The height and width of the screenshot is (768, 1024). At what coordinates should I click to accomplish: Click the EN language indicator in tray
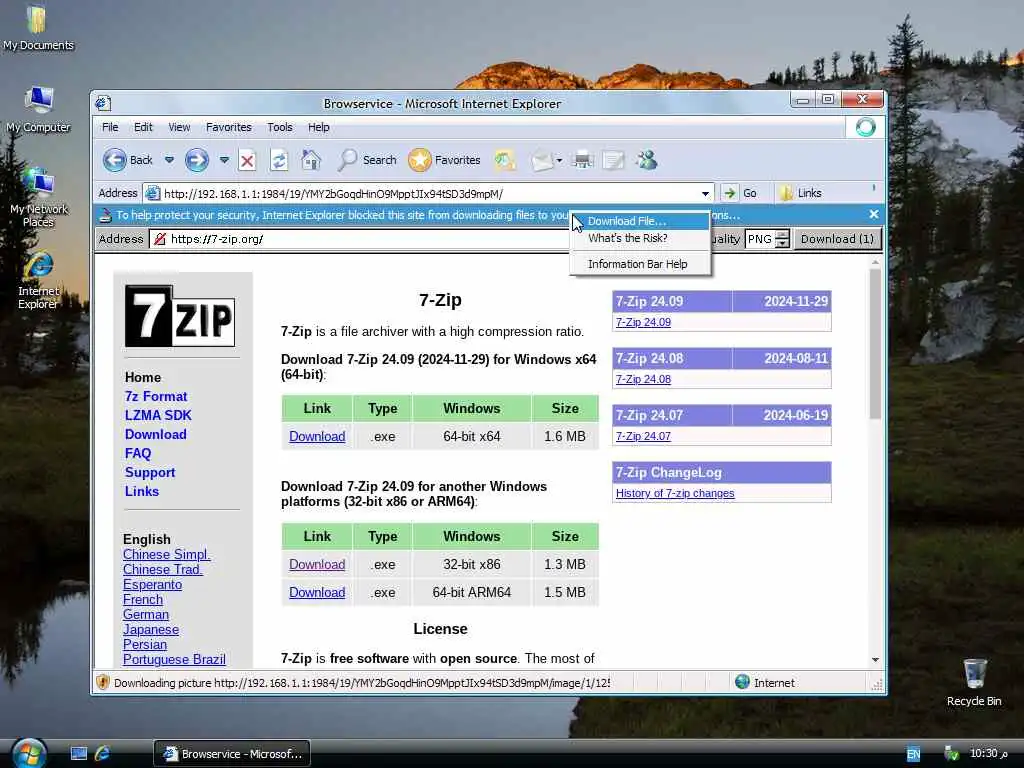pyautogui.click(x=913, y=754)
